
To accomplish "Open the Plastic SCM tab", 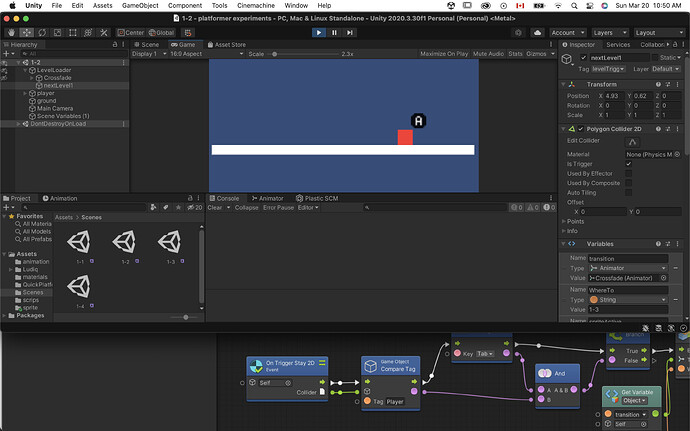I will pyautogui.click(x=317, y=198).
